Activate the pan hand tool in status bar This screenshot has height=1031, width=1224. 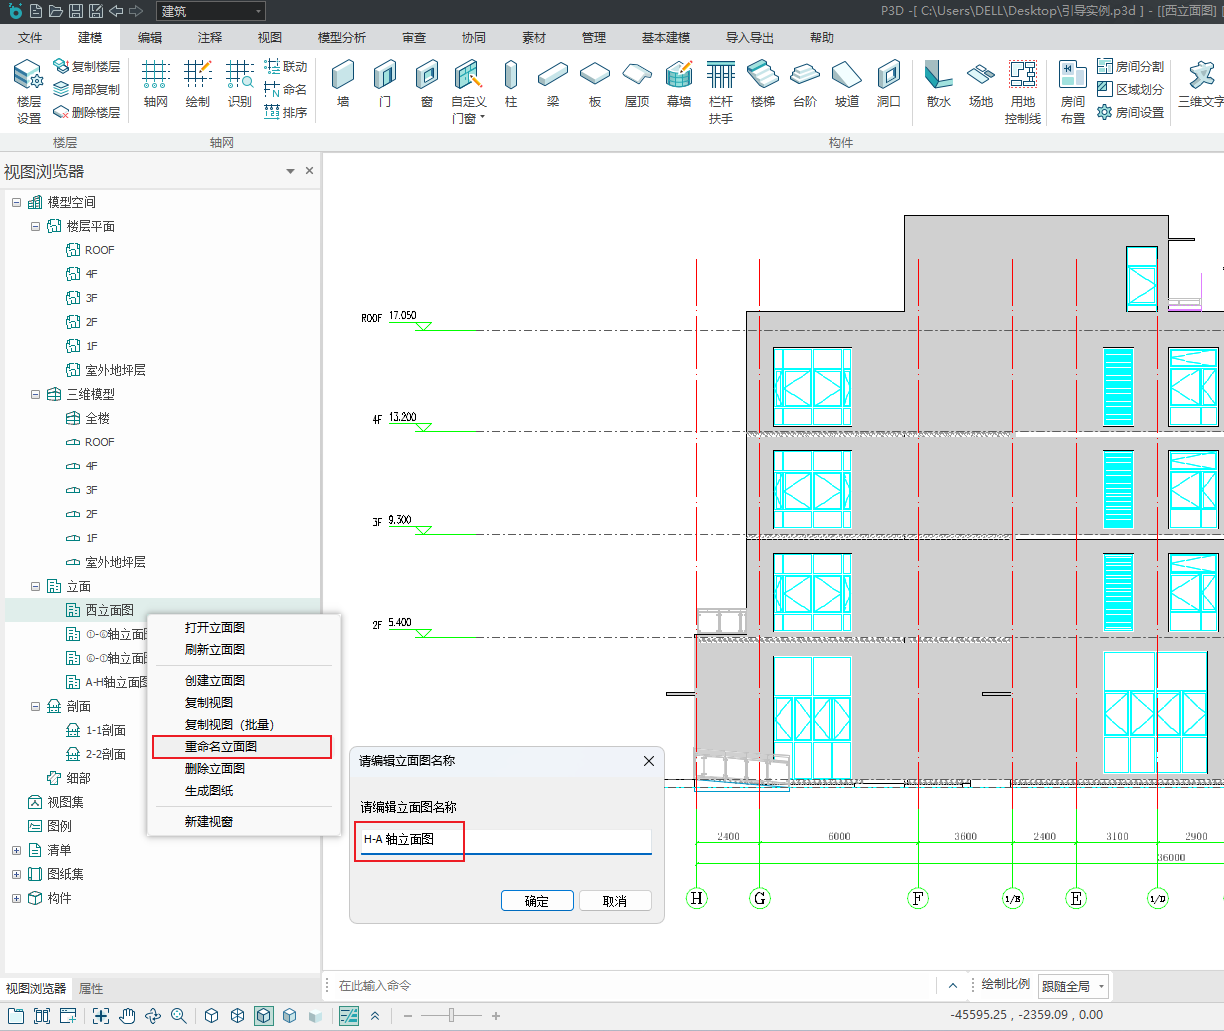[x=127, y=1016]
